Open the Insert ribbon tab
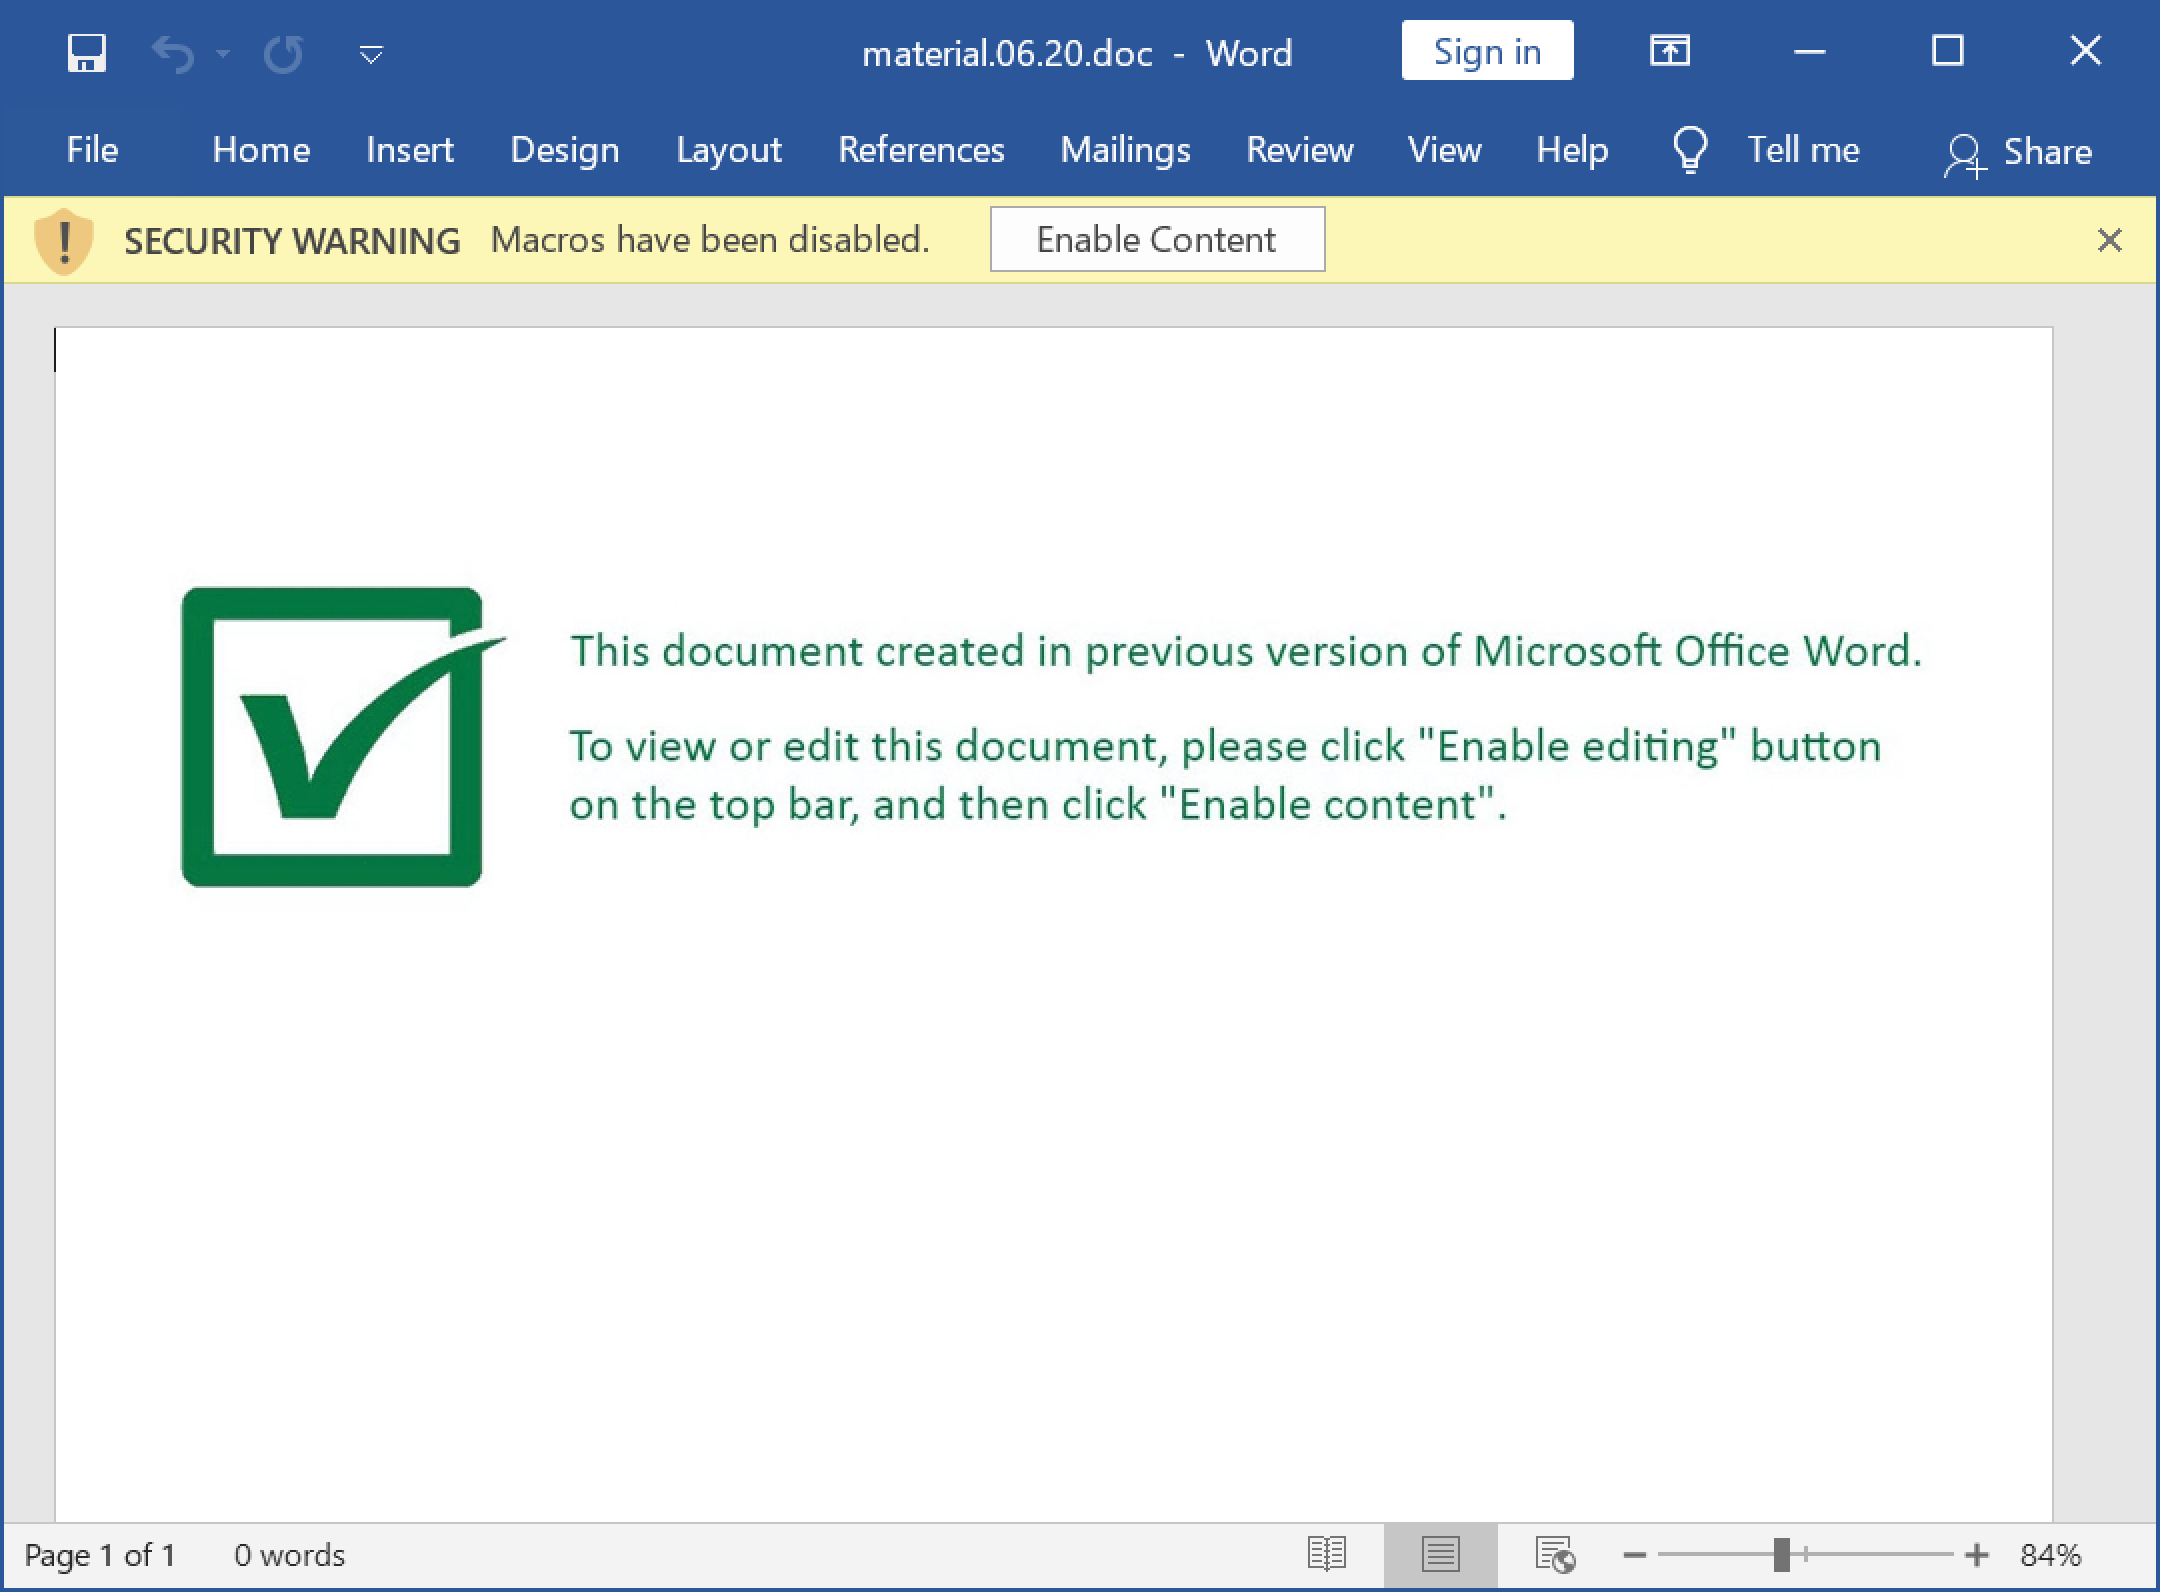2160x1592 pixels. [409, 149]
